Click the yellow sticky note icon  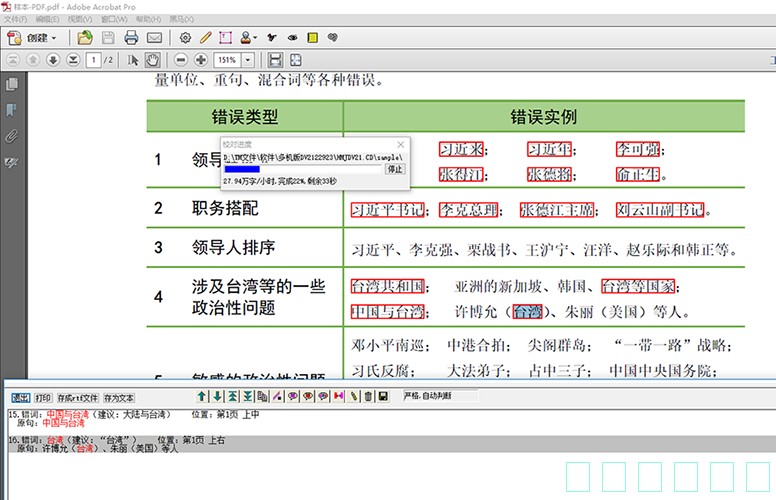312,38
